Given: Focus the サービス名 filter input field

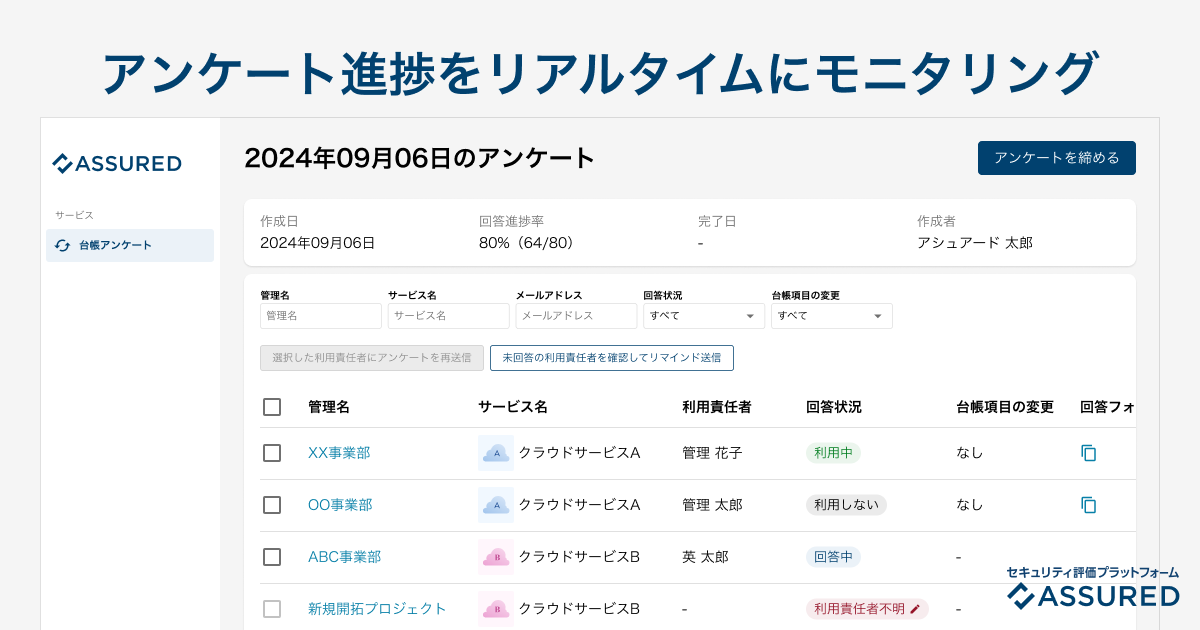Looking at the screenshot, I should (449, 316).
